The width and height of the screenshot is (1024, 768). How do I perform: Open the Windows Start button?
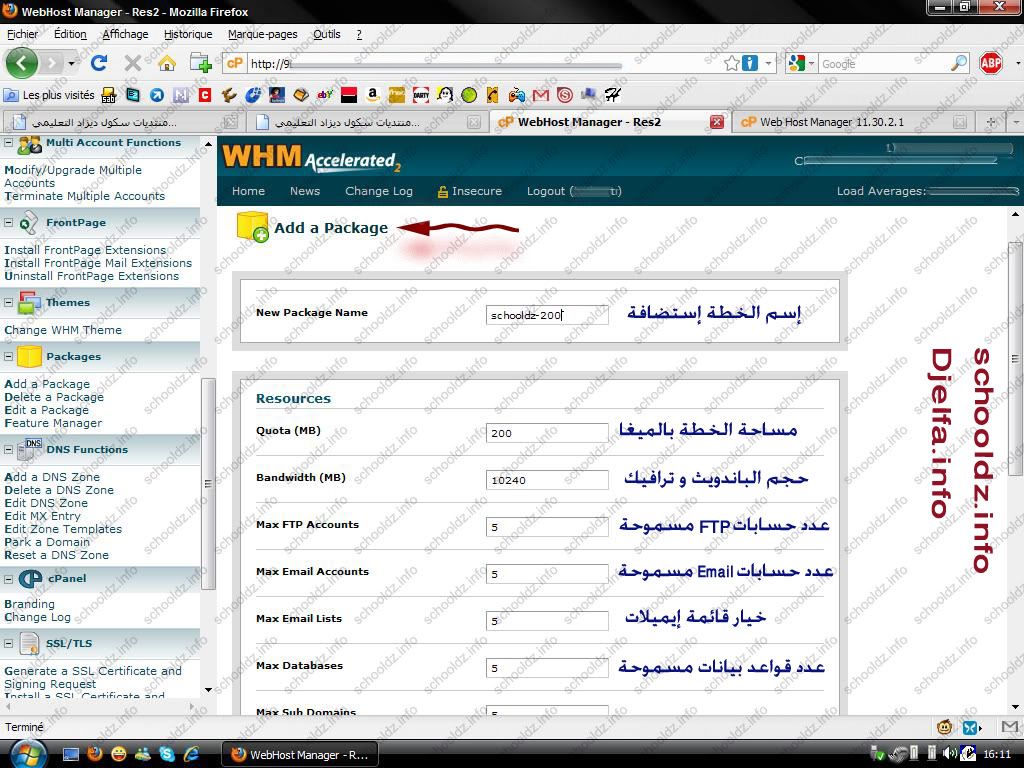(27, 754)
